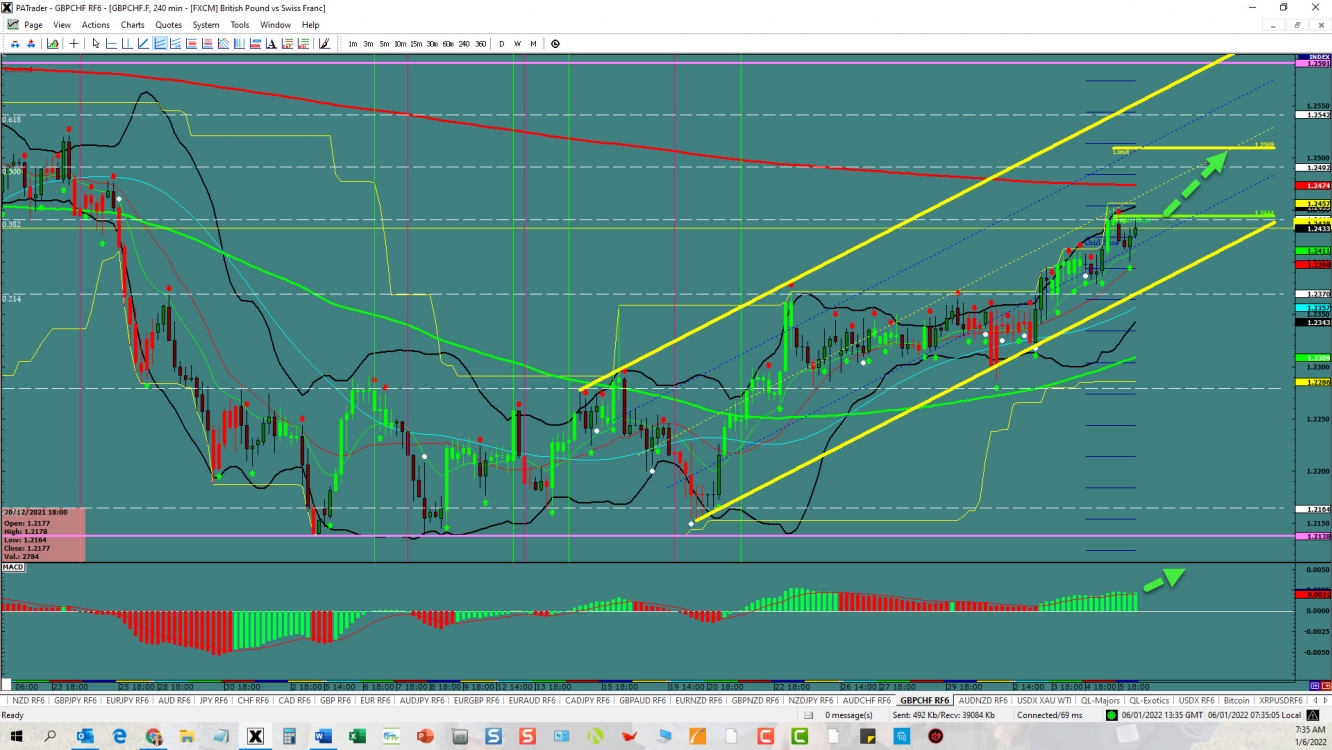Open the Help menu
Viewport: 1332px width, 750px height.
pyautogui.click(x=311, y=25)
